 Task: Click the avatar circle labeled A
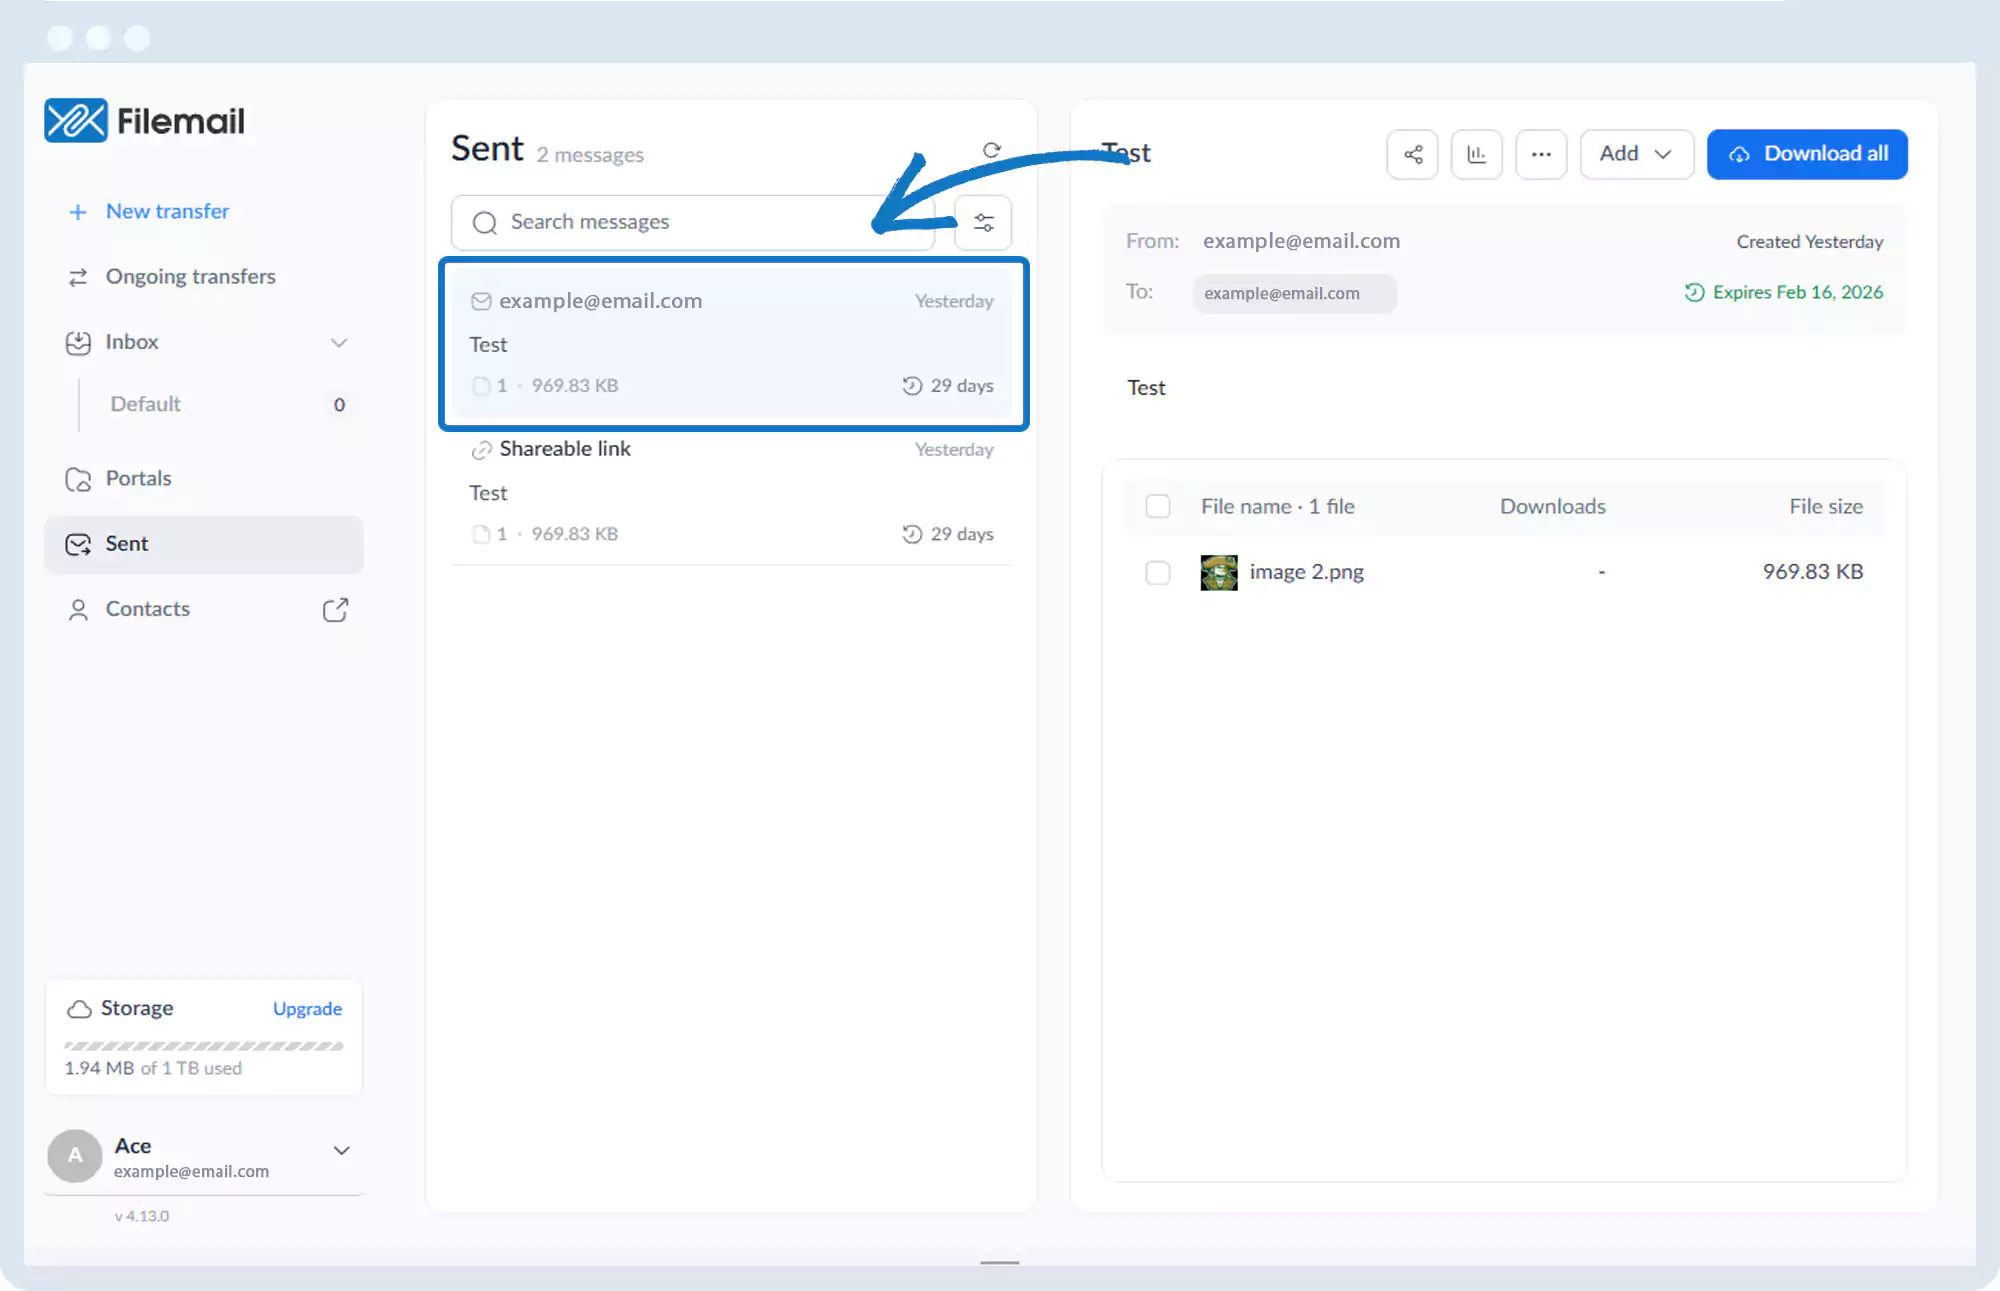tap(75, 1156)
